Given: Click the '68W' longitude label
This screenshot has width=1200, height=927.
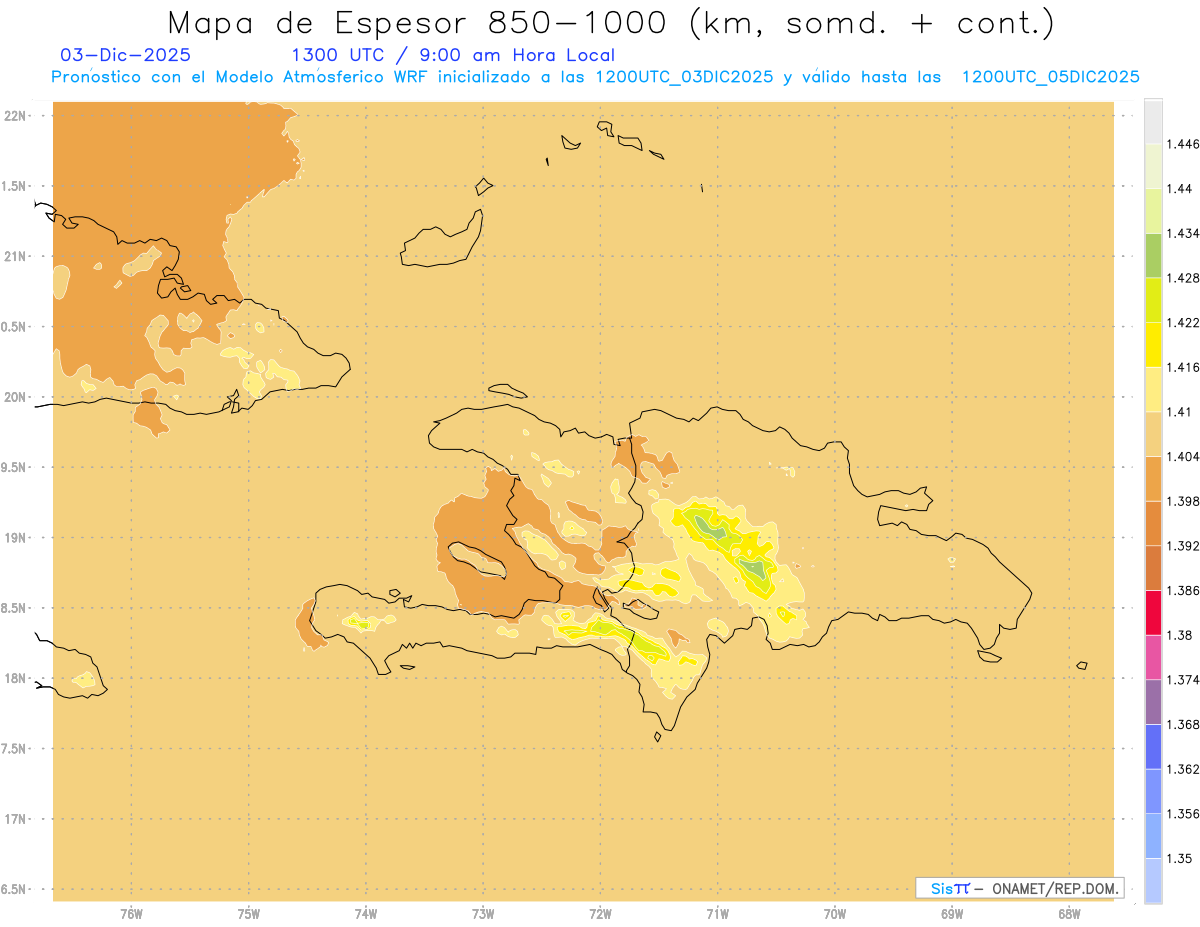Looking at the screenshot, I should tap(1069, 913).
